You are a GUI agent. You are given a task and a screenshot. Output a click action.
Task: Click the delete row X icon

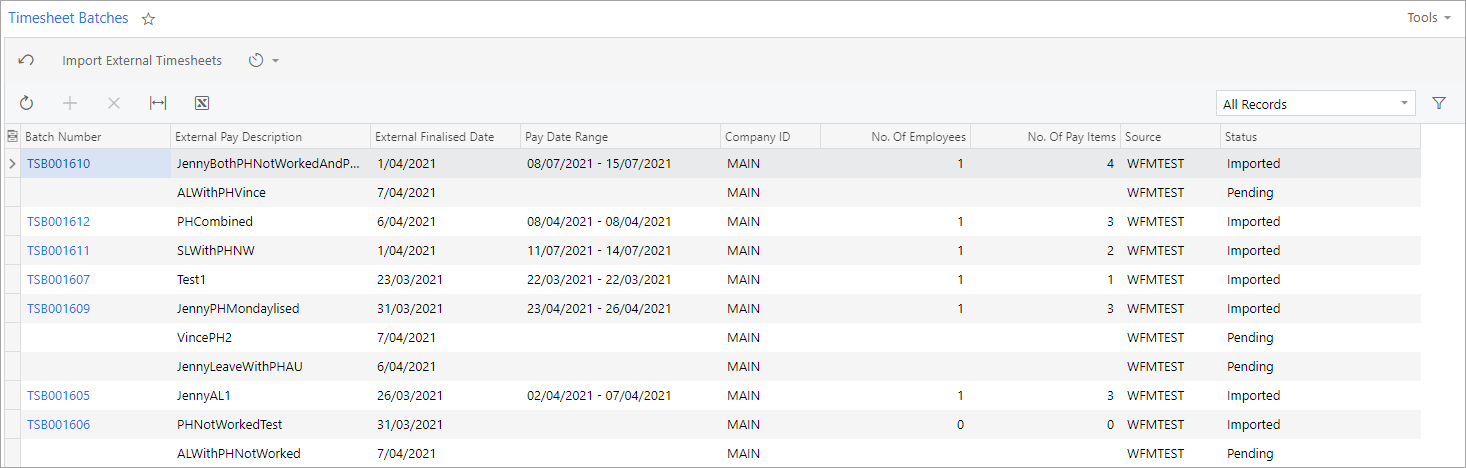[113, 103]
